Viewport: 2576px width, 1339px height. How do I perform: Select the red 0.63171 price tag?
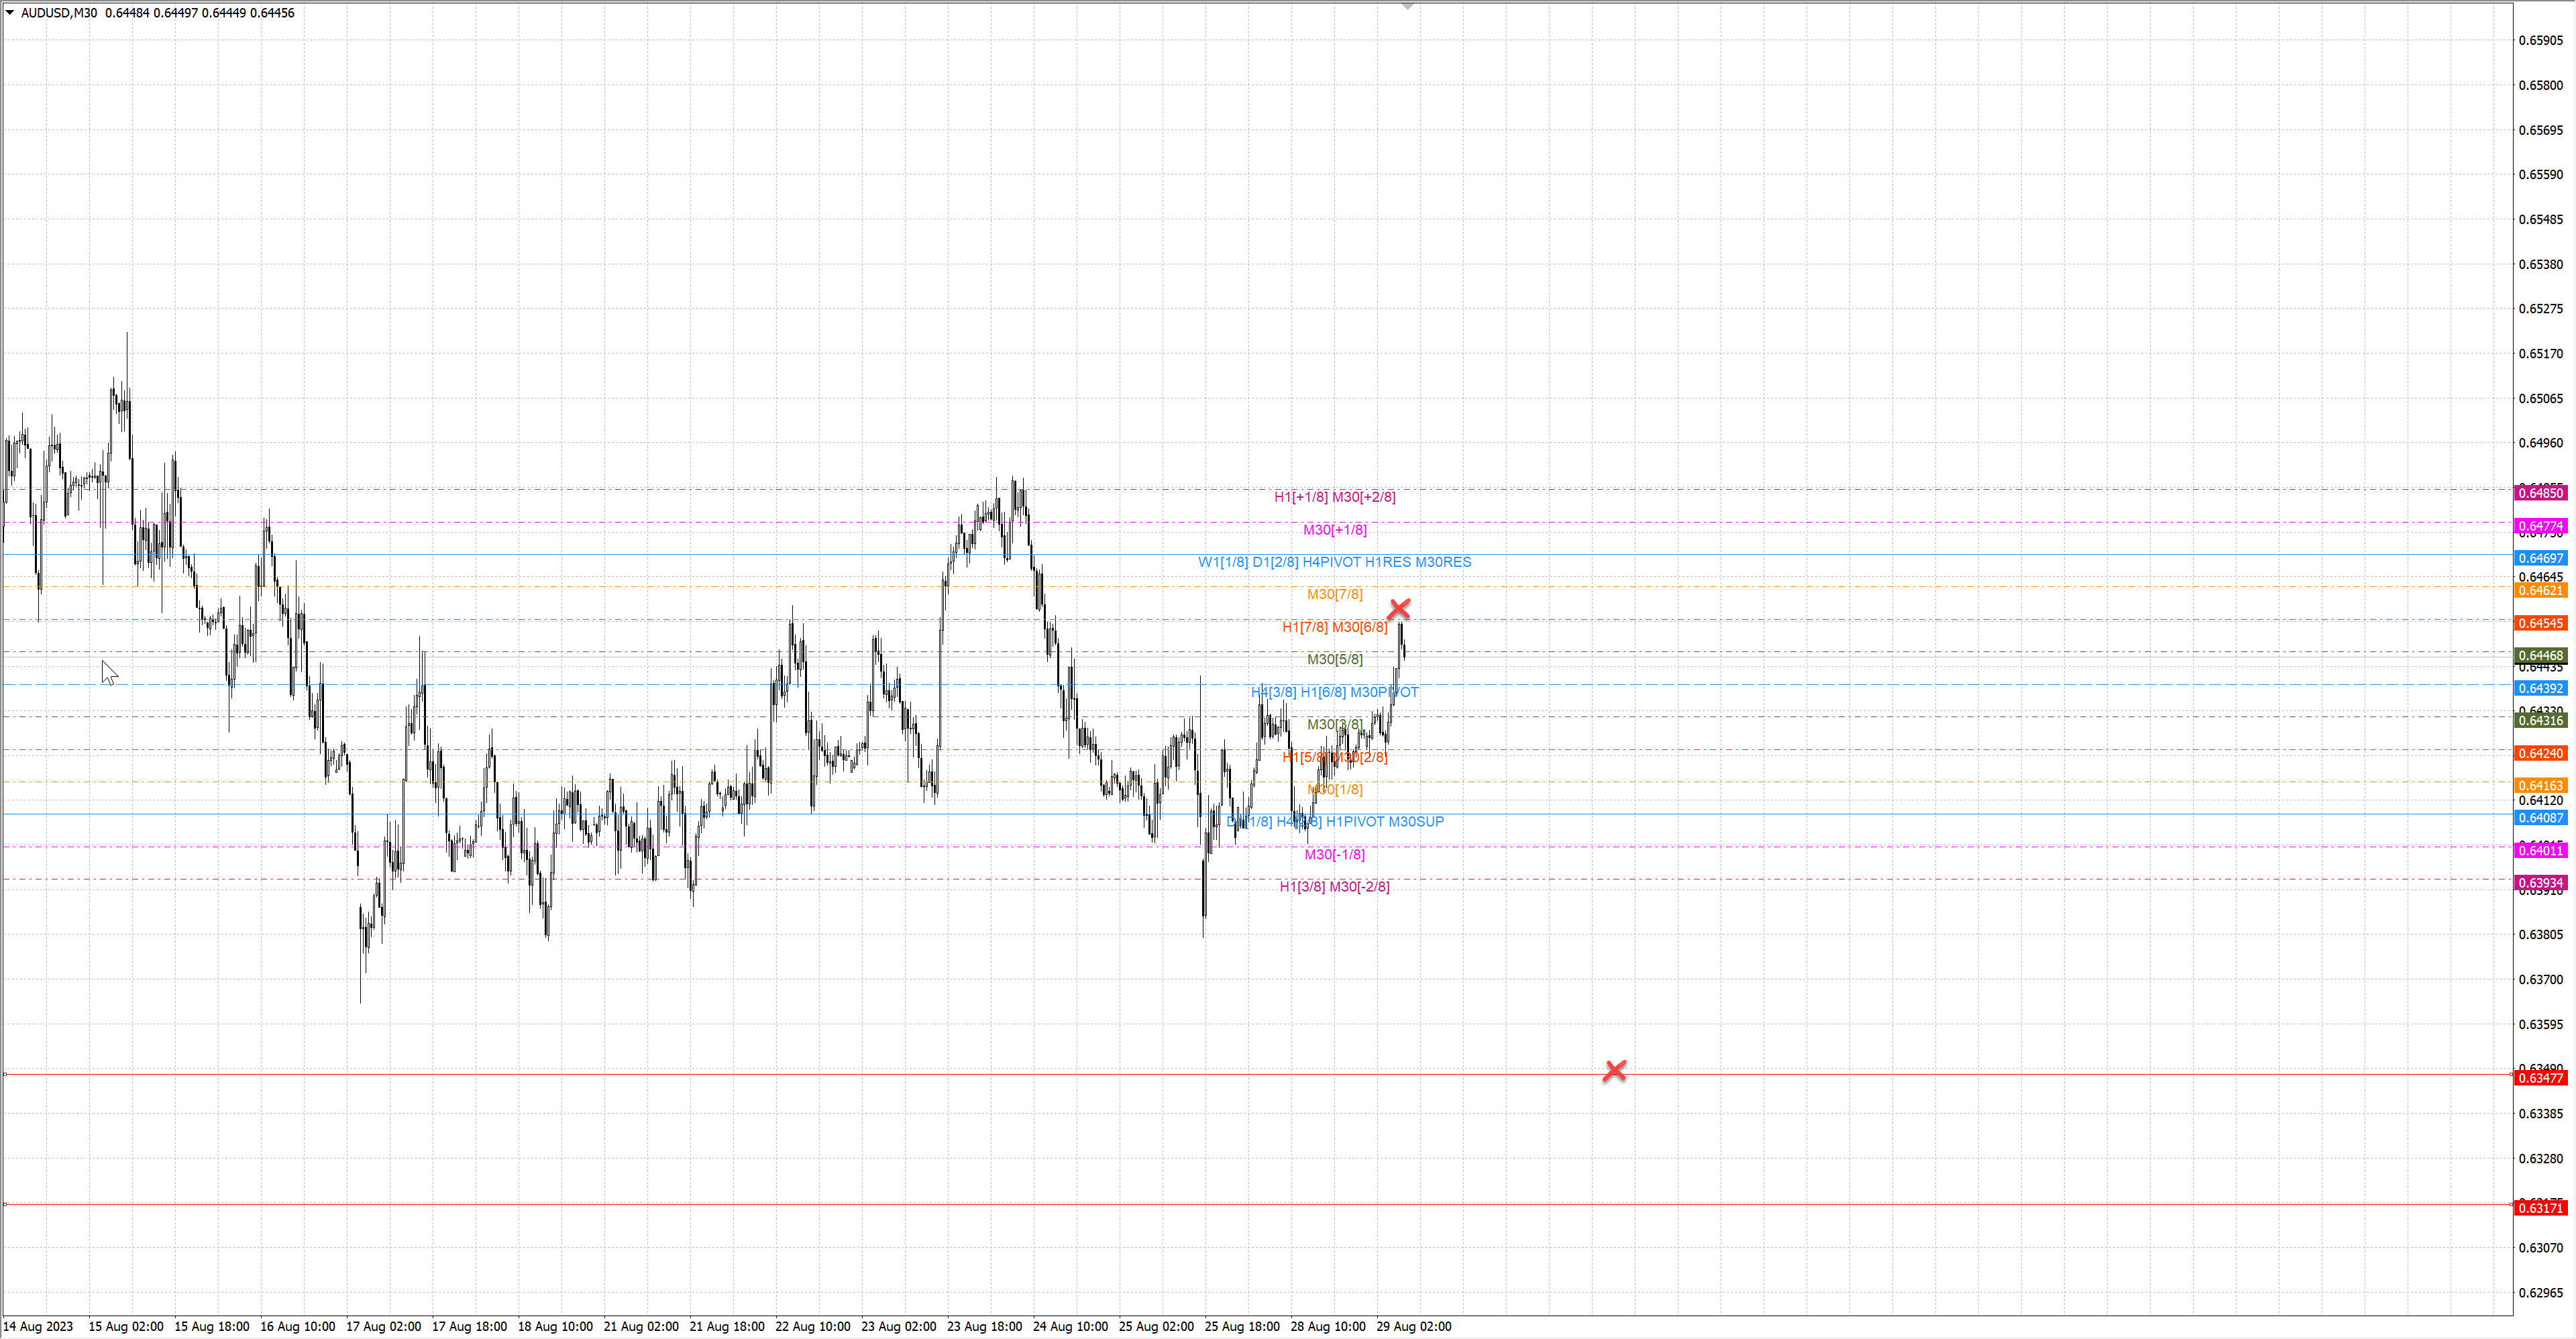[2540, 1208]
